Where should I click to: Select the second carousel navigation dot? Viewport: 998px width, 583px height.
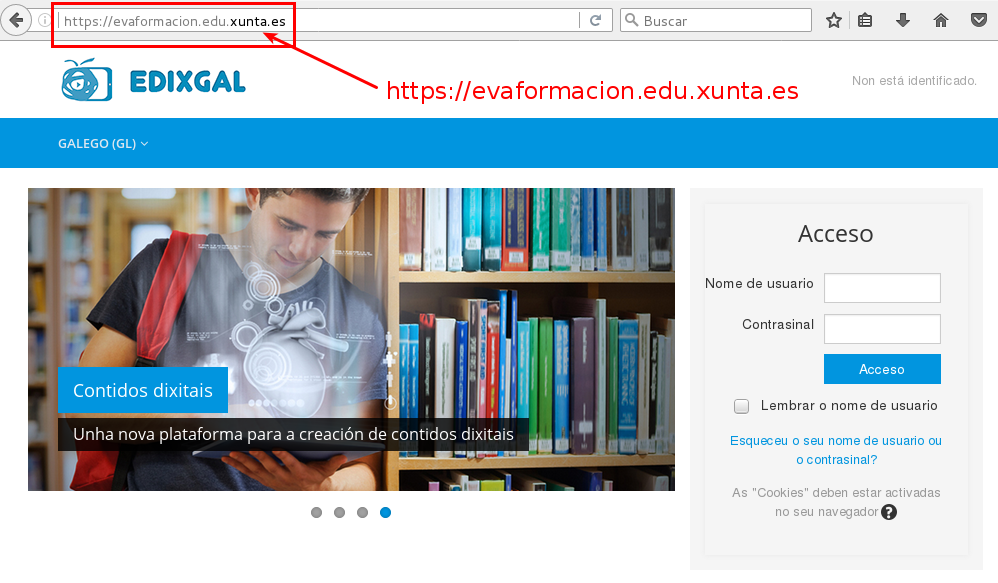tap(339, 512)
